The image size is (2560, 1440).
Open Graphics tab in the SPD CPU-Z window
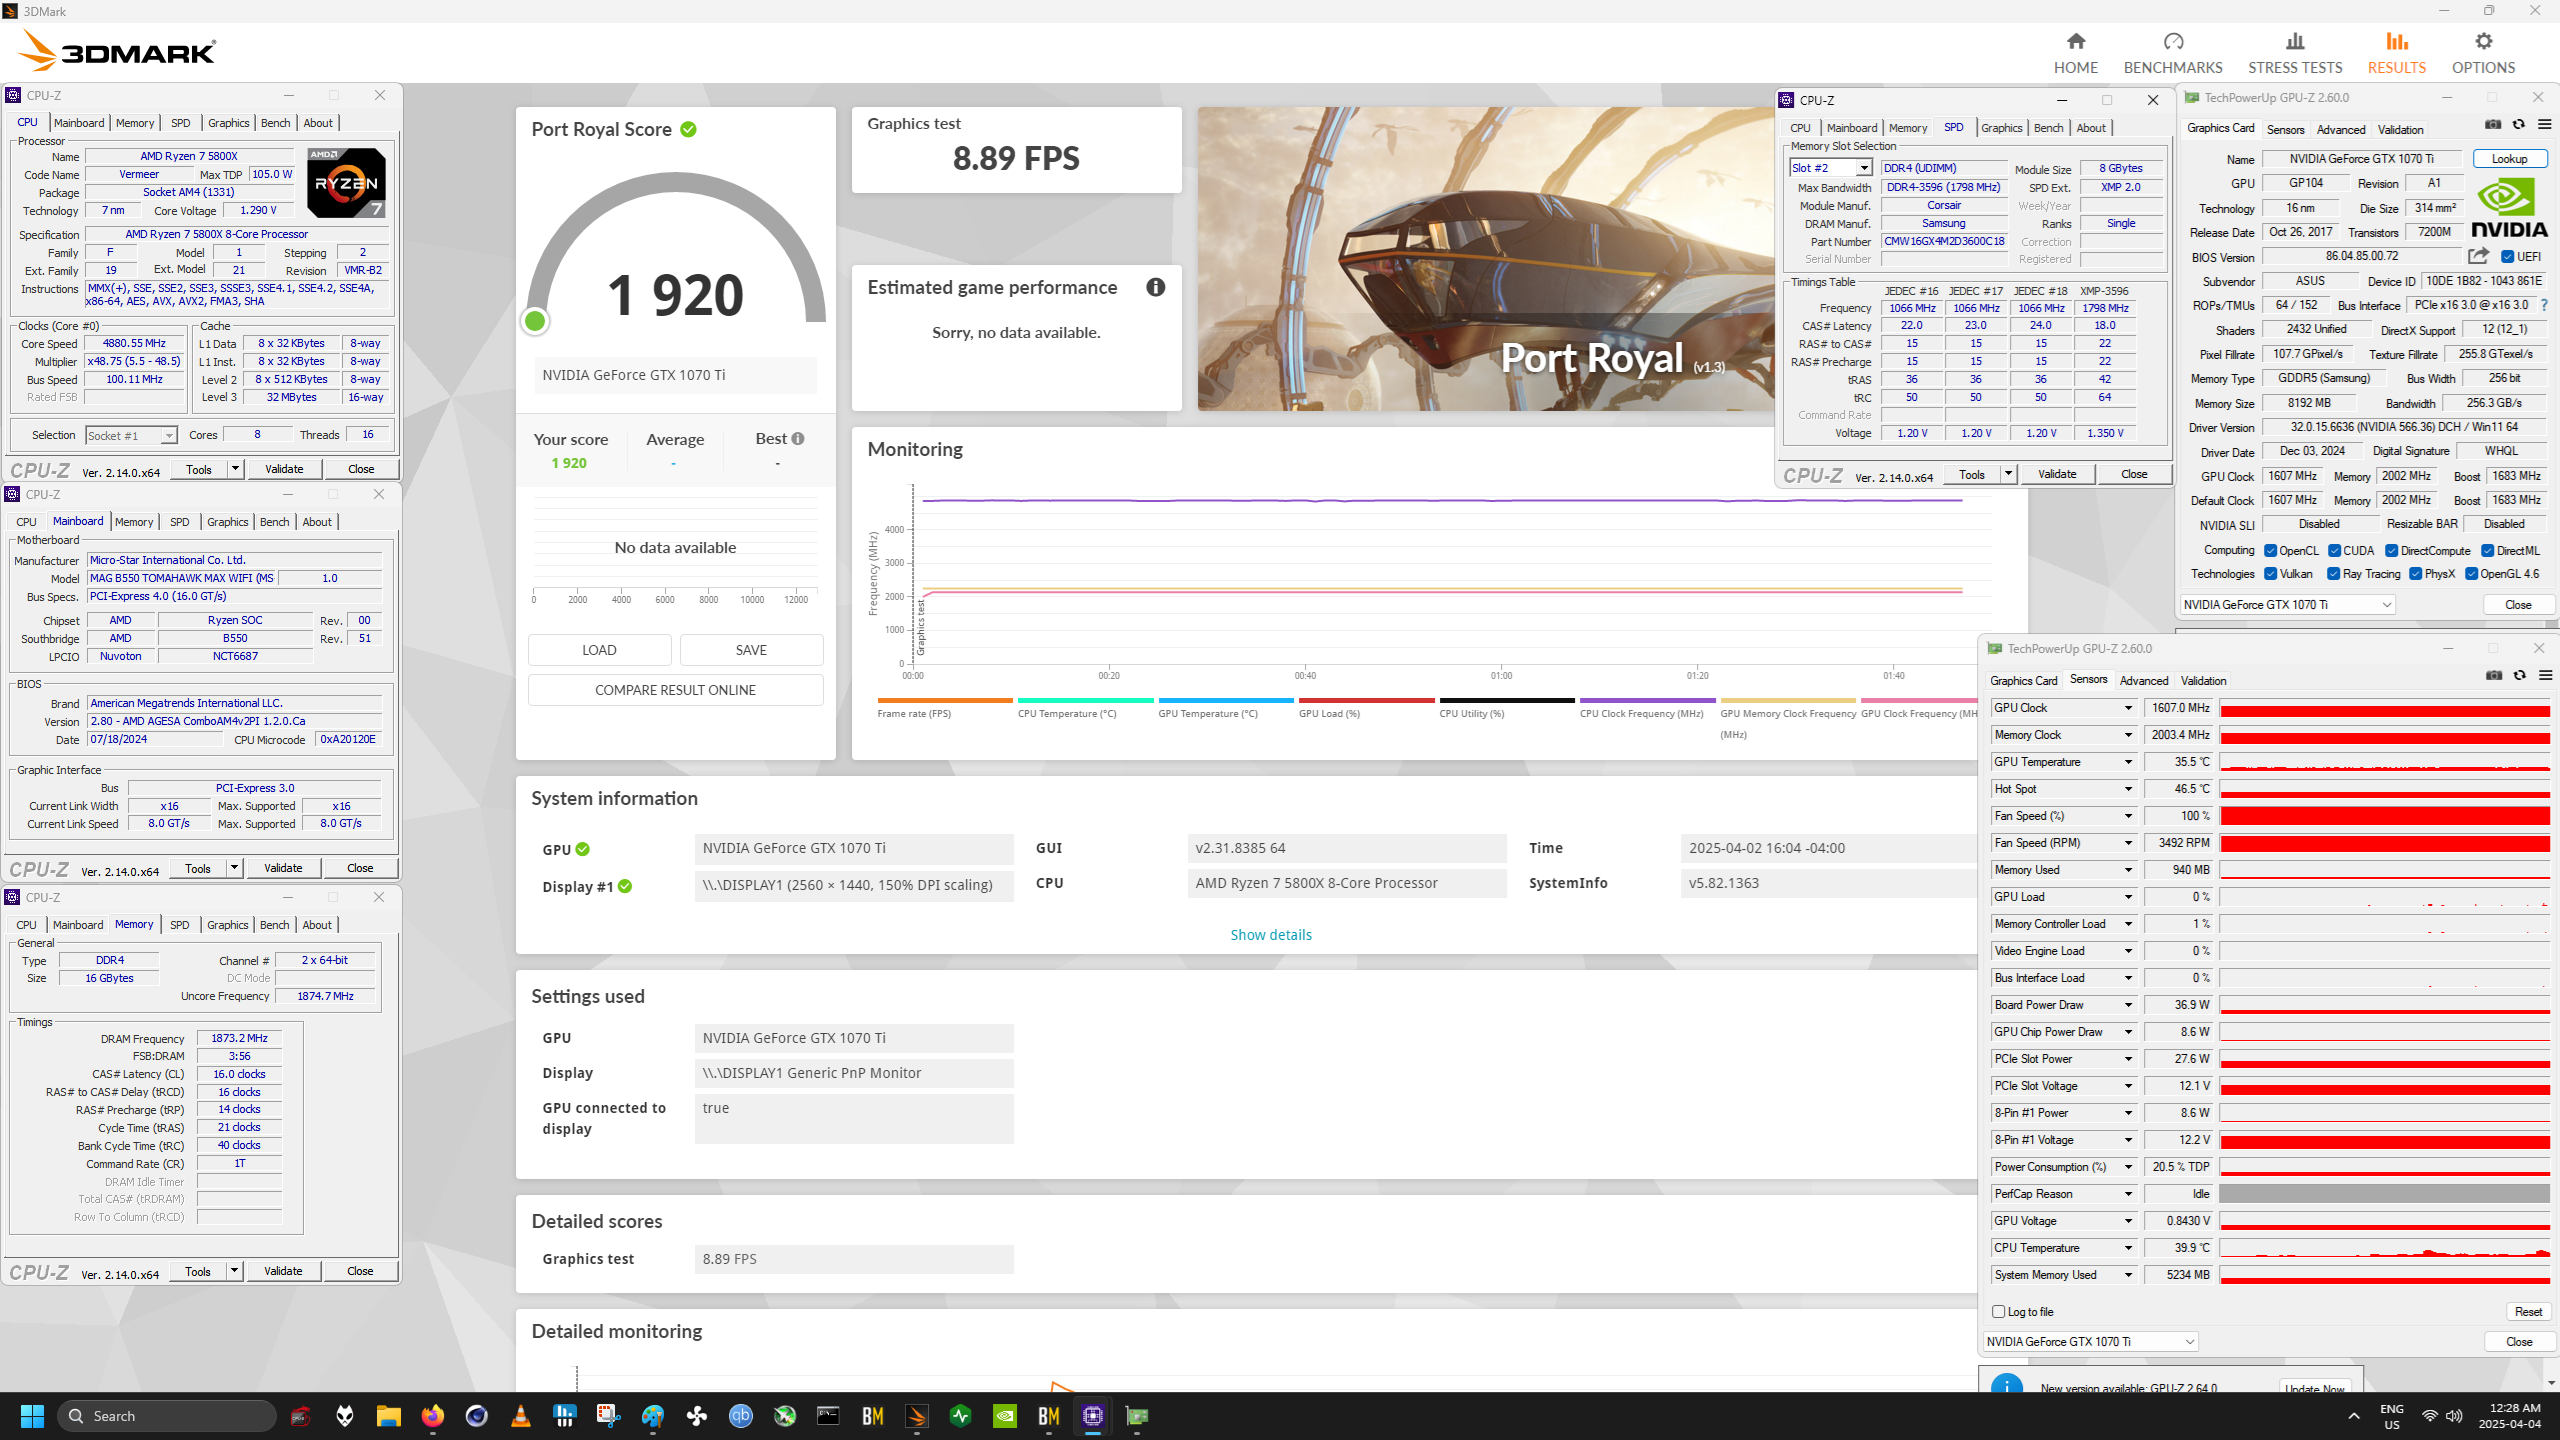(2001, 128)
